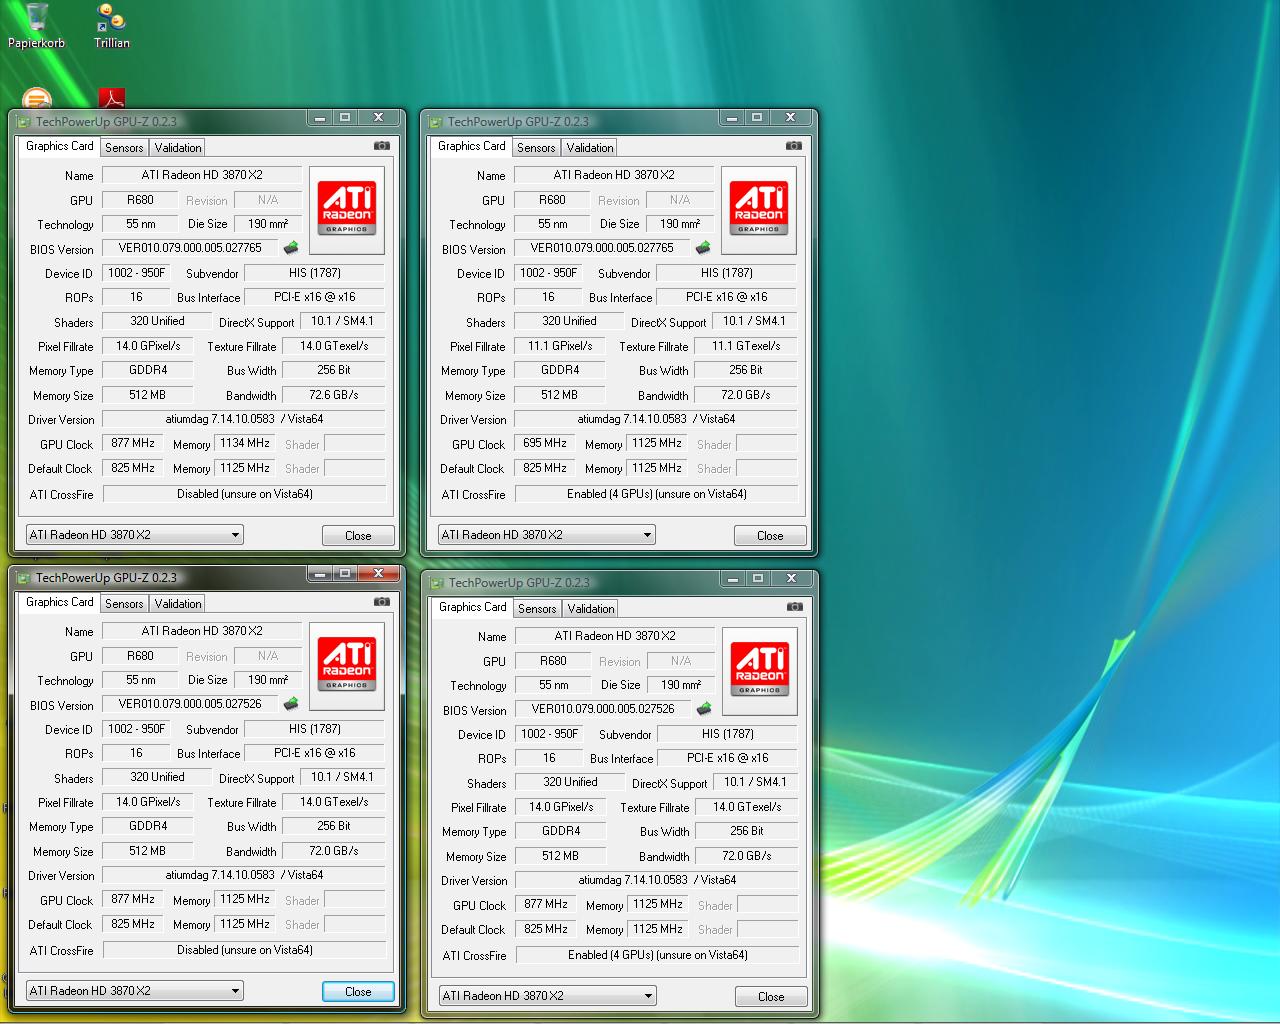Click Close button in lower-right GPU-Z window

(771, 997)
